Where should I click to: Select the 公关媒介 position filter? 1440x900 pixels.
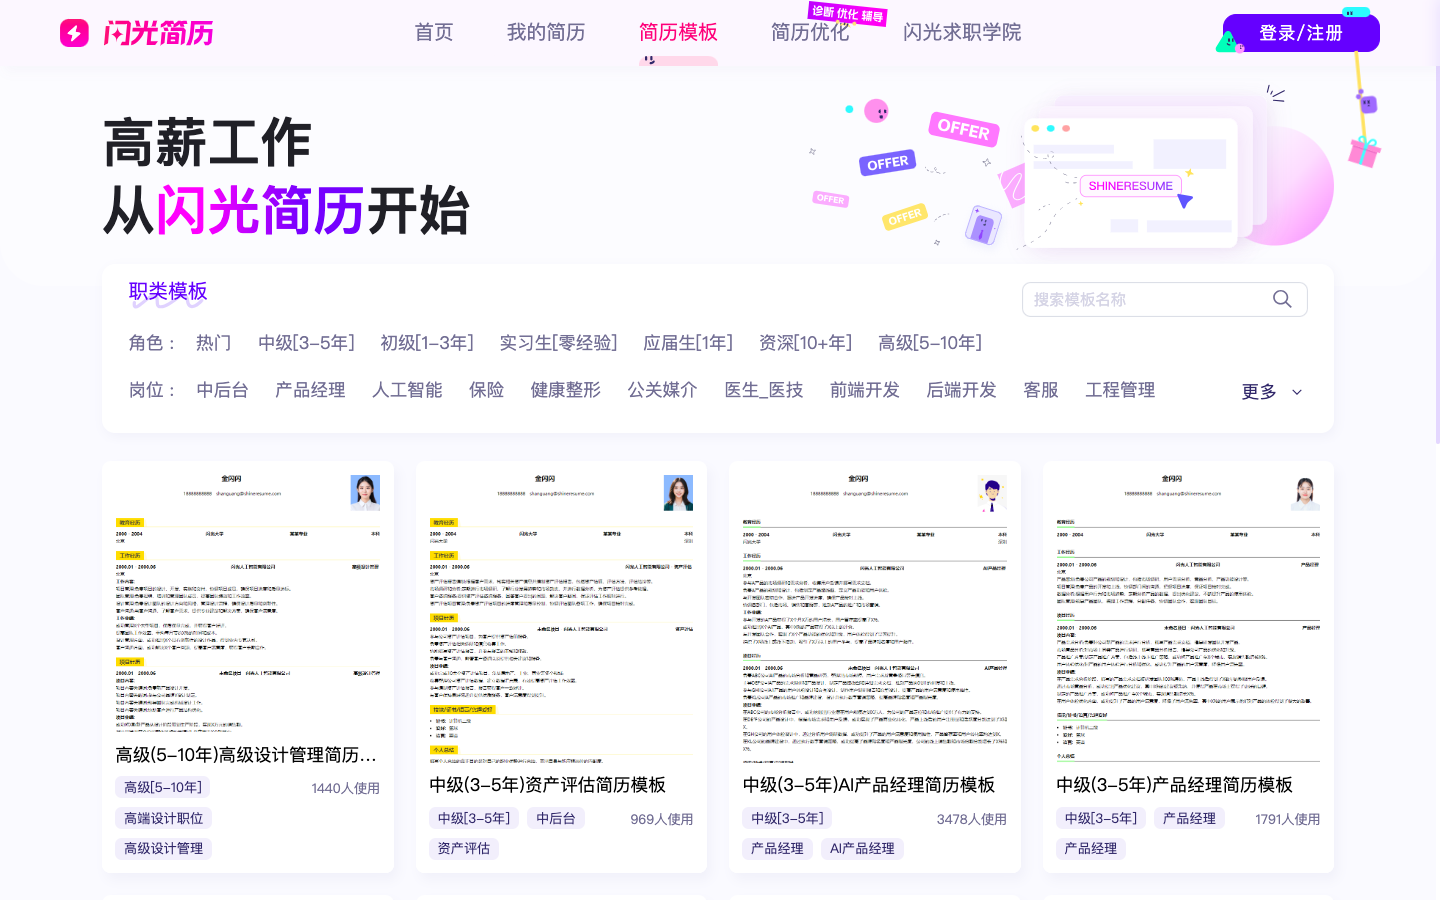[x=662, y=390]
